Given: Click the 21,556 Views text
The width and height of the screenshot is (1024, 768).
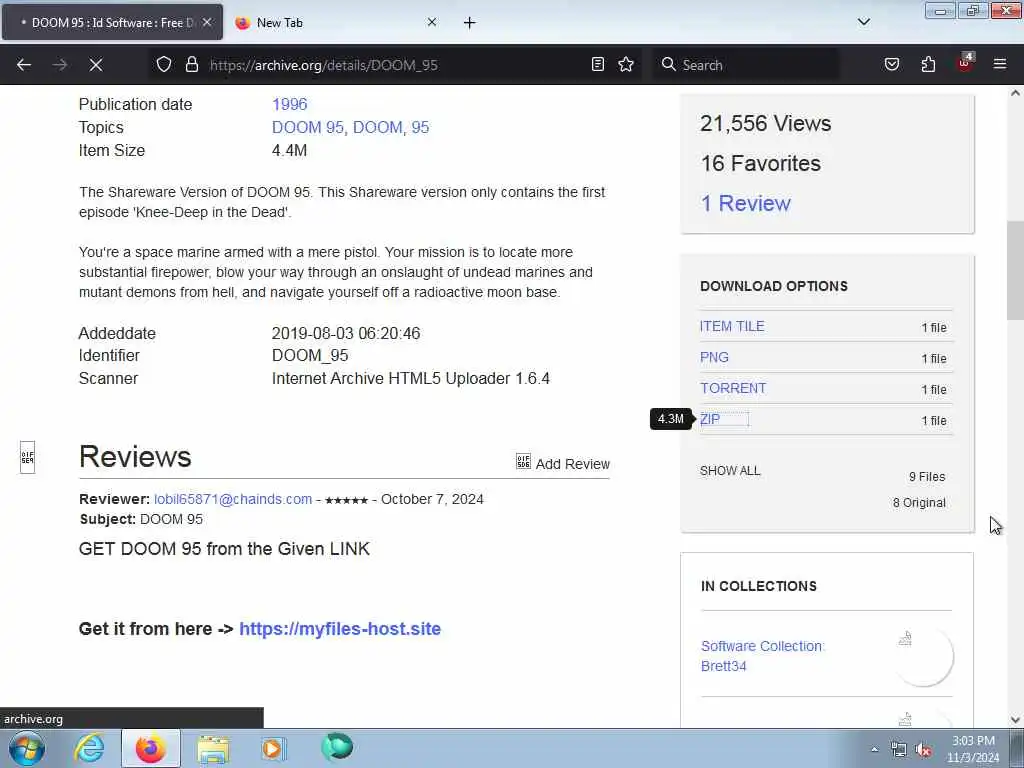Looking at the screenshot, I should (x=765, y=123).
